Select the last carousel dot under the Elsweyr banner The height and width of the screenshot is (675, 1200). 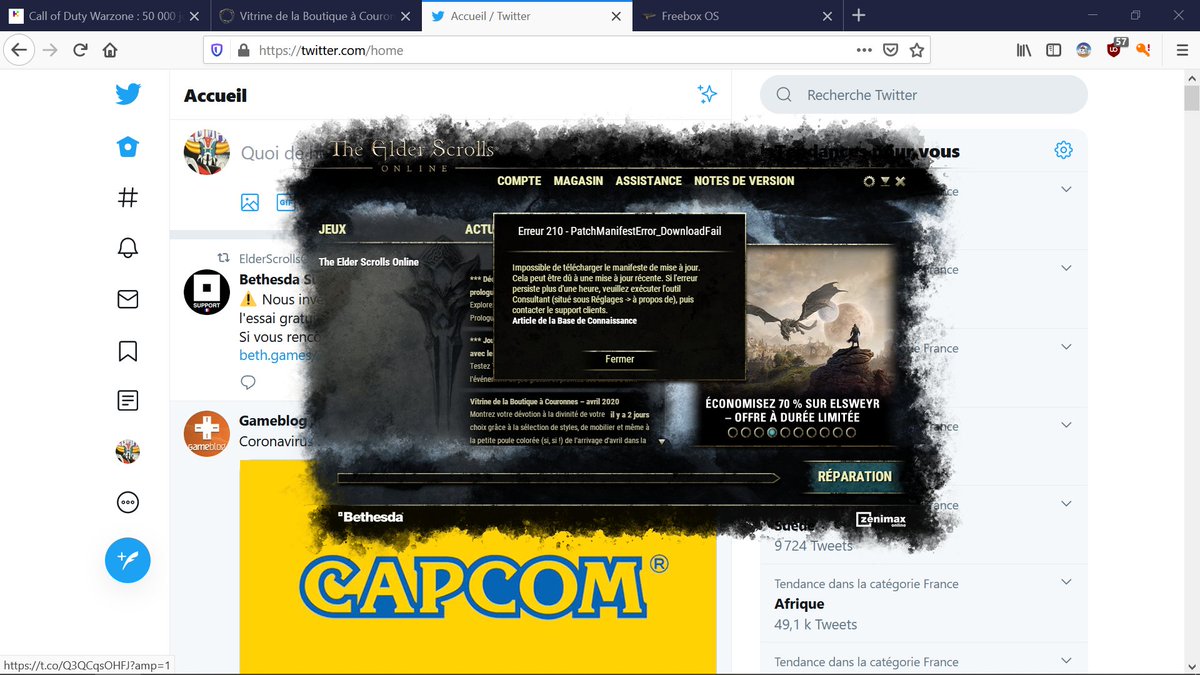pos(851,433)
